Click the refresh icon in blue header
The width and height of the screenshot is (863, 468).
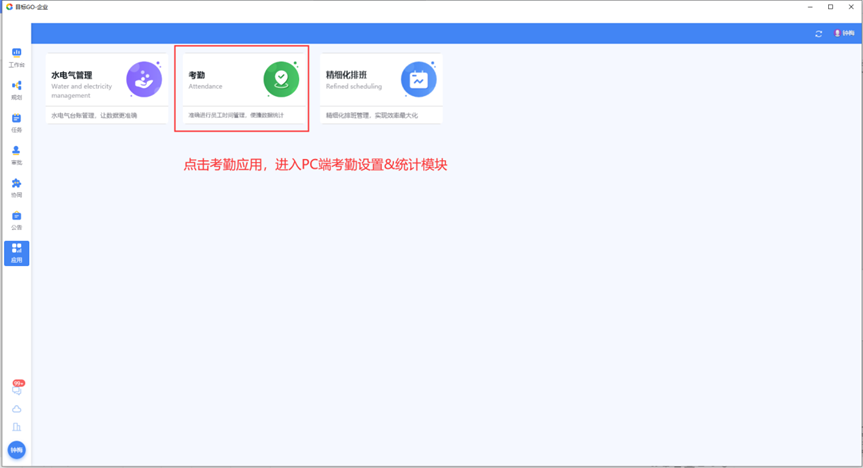(819, 34)
